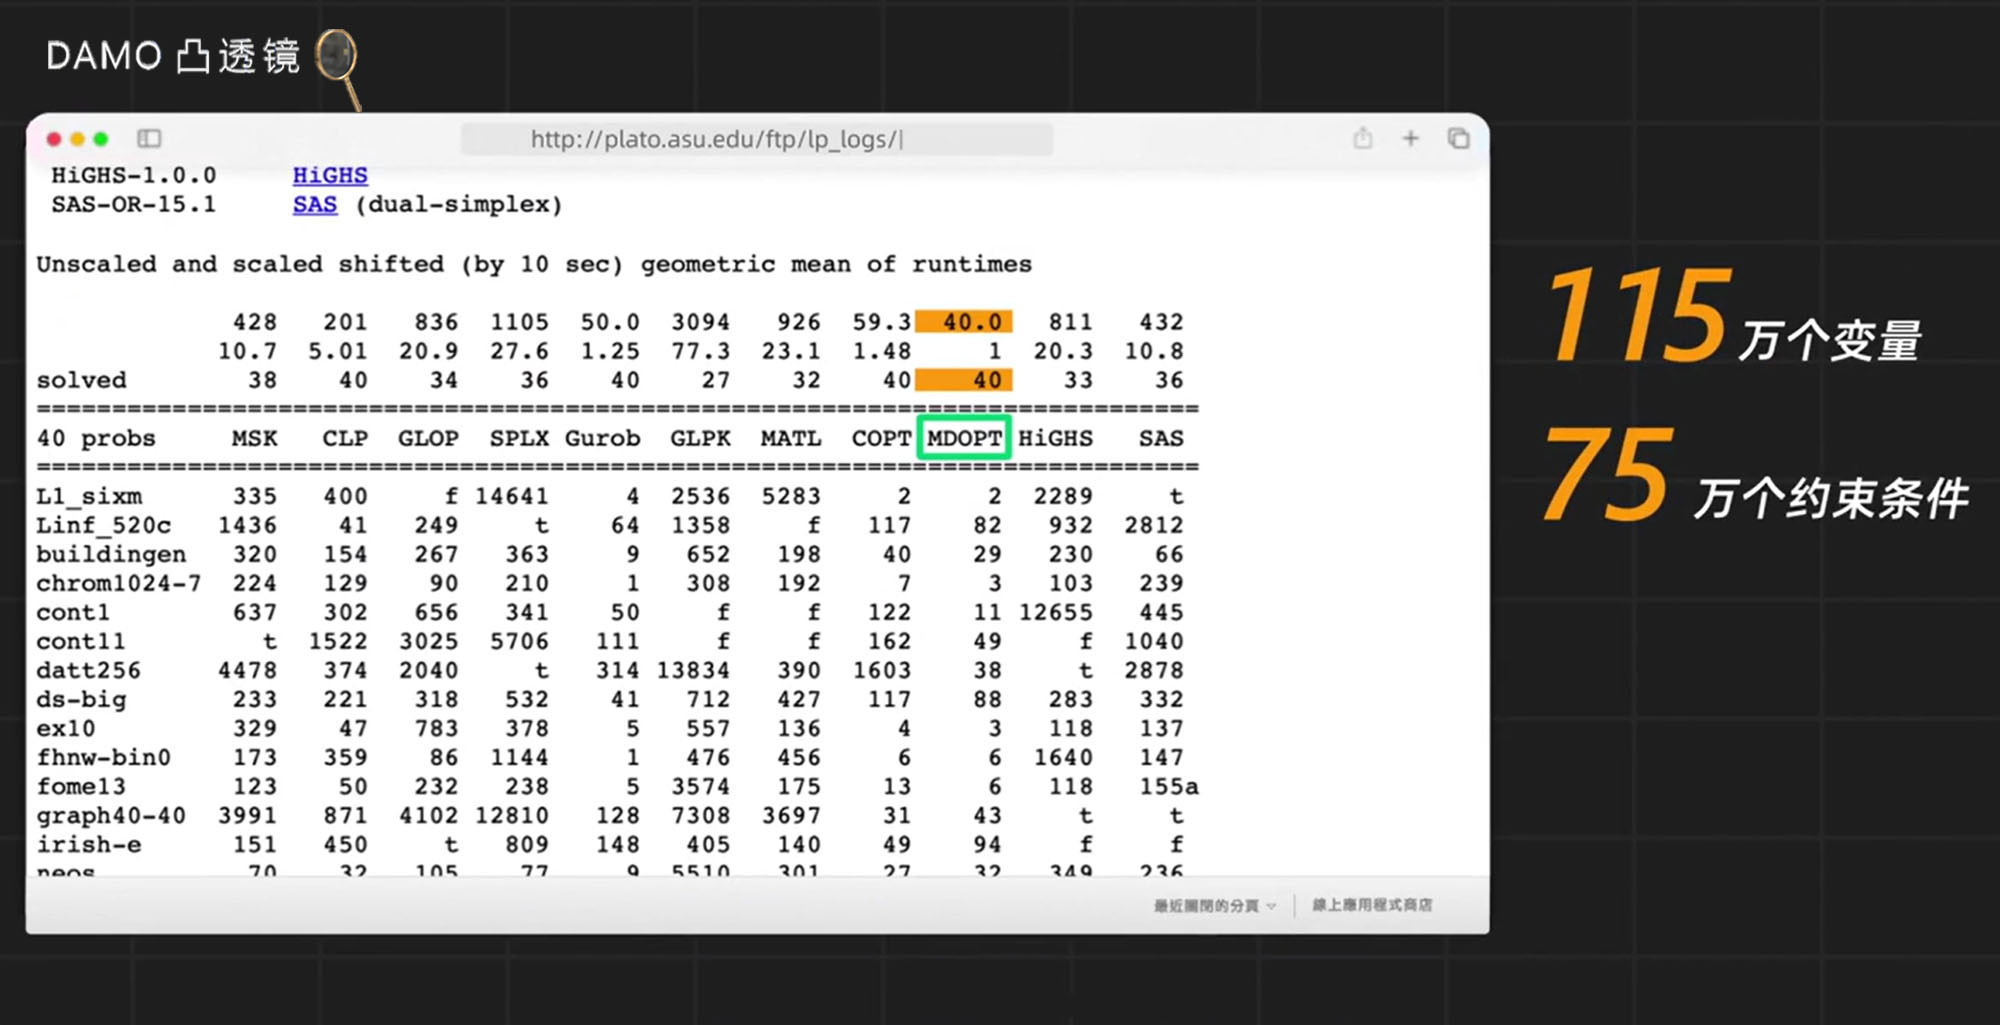The image size is (2000, 1025).
Task: Select the fome13 row label
Action: (x=81, y=786)
